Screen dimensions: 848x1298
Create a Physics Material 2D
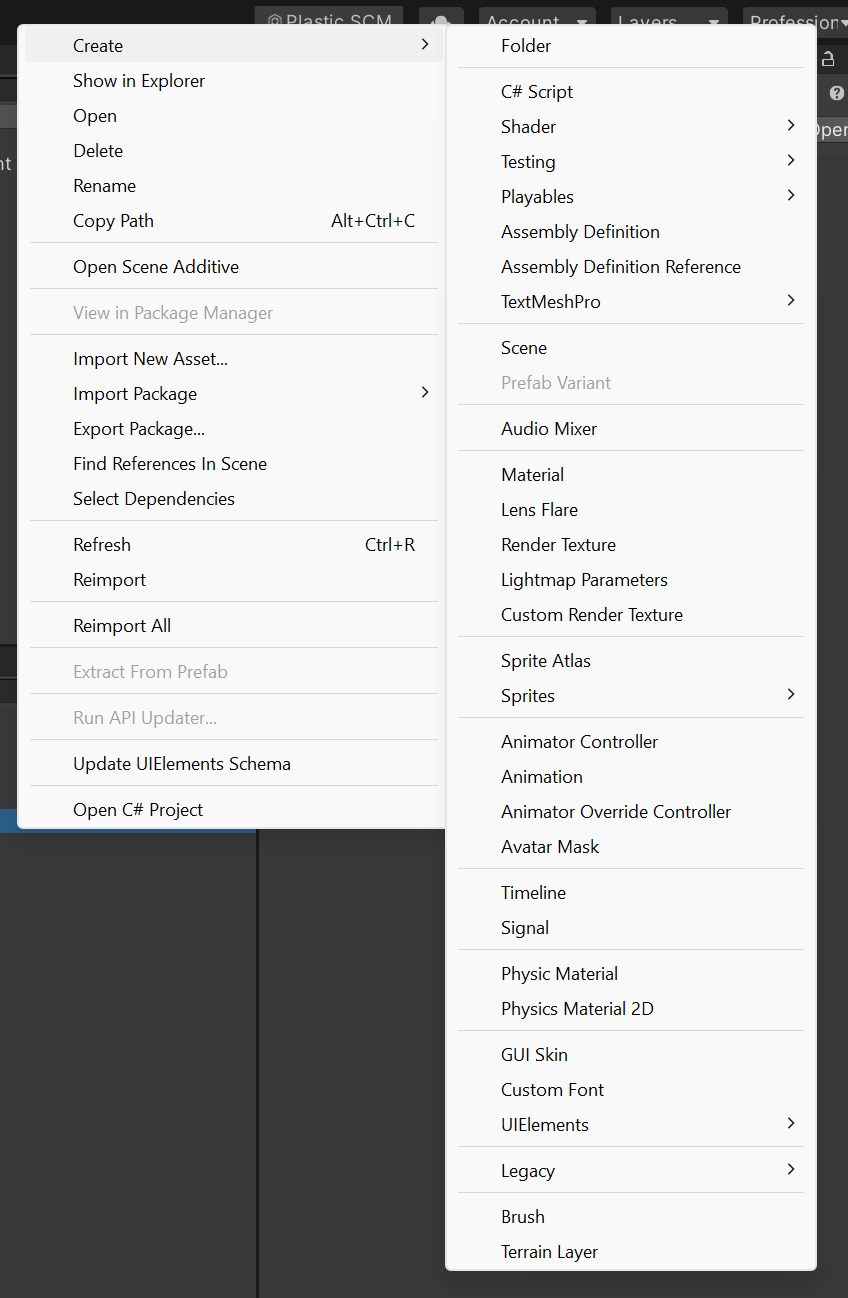[631, 1009]
